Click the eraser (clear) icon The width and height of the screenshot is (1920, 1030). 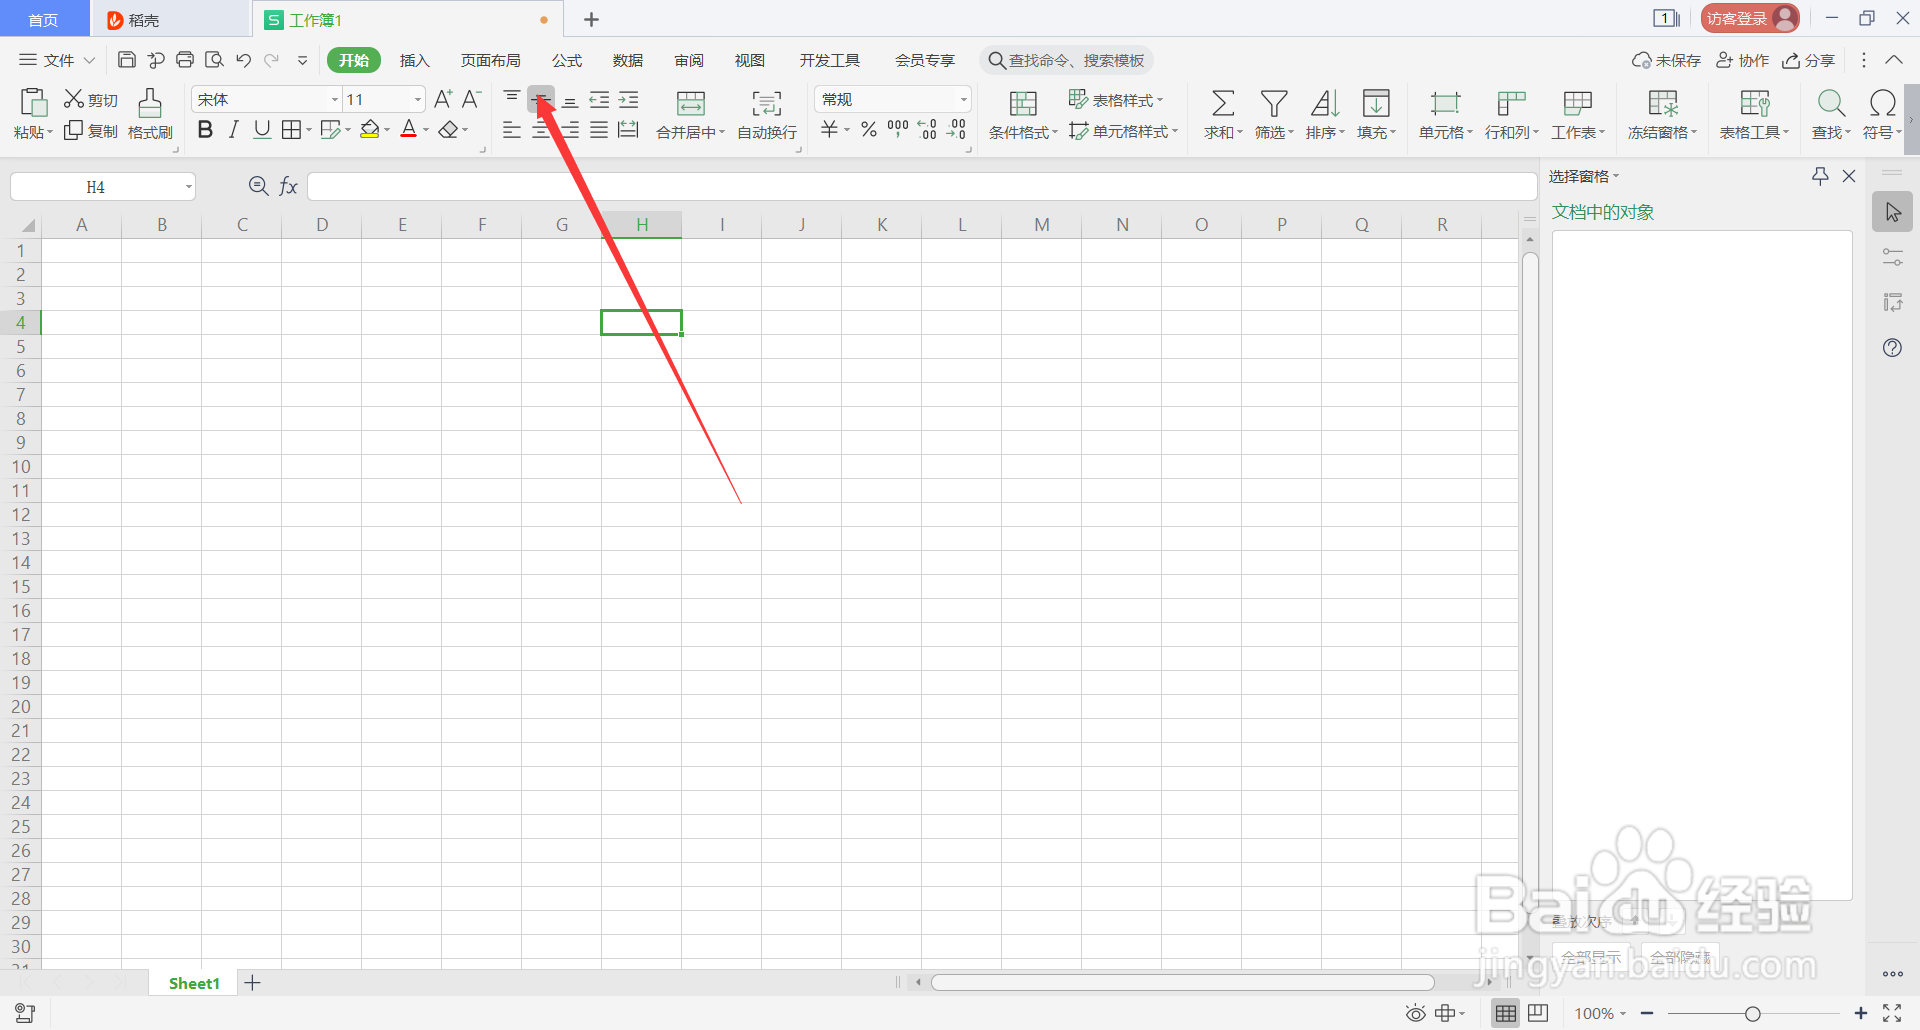point(449,130)
